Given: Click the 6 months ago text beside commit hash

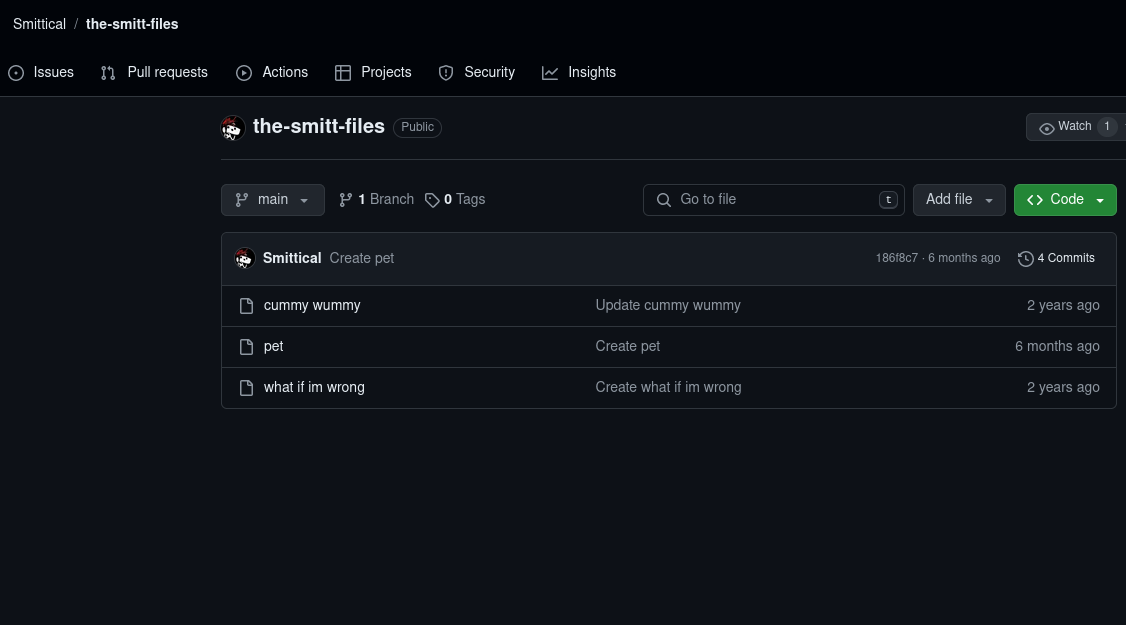Looking at the screenshot, I should point(964,258).
